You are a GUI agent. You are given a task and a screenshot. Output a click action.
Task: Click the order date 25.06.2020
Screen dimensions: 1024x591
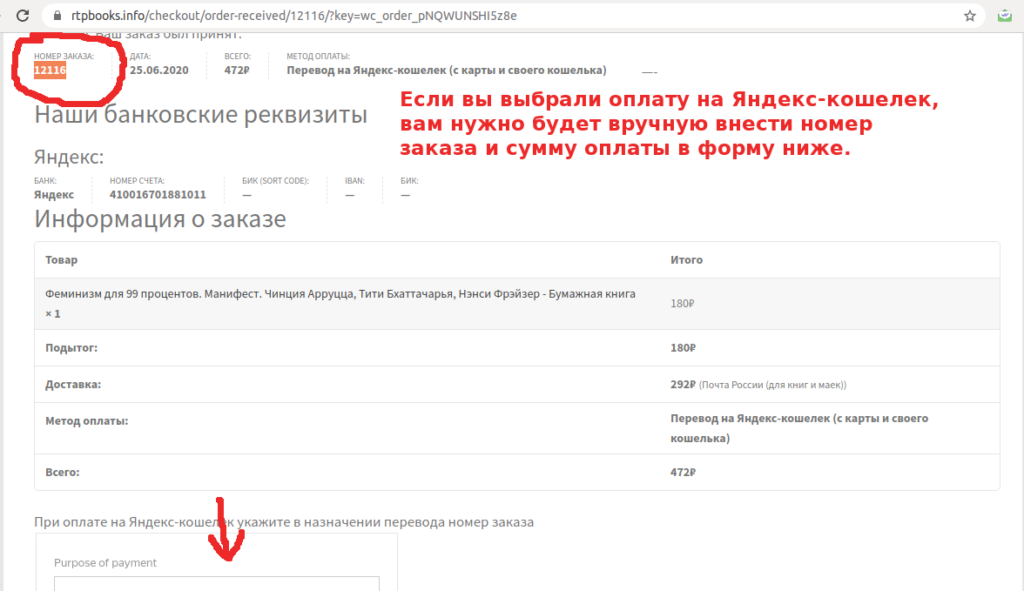159,71
